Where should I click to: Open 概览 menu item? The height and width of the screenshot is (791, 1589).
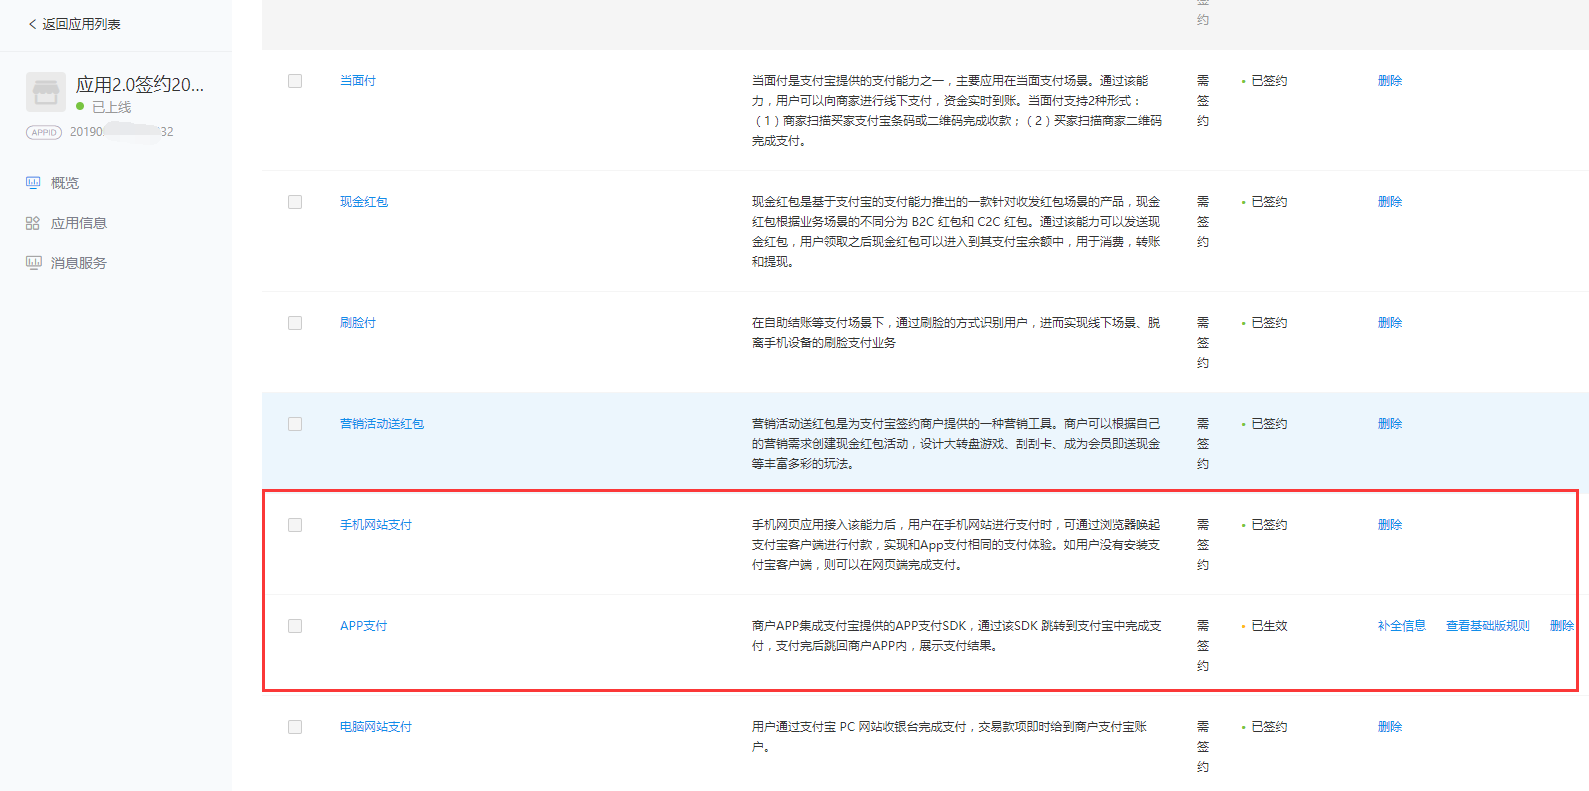65,183
